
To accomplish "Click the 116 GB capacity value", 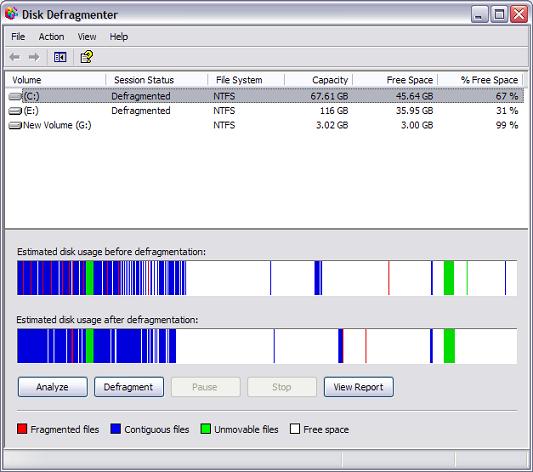I will (x=334, y=111).
